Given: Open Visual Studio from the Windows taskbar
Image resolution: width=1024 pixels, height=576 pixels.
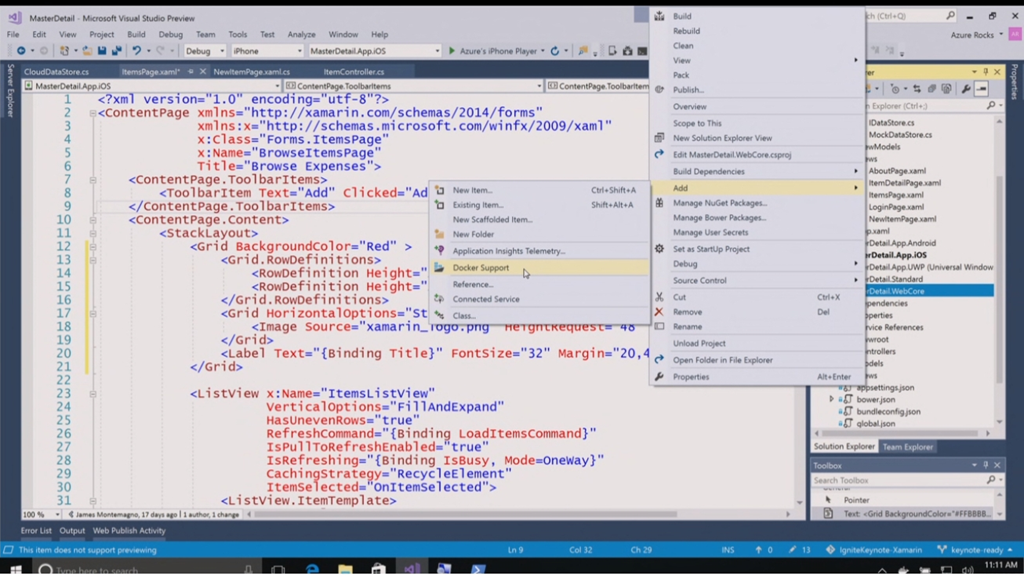Looking at the screenshot, I should pos(411,569).
